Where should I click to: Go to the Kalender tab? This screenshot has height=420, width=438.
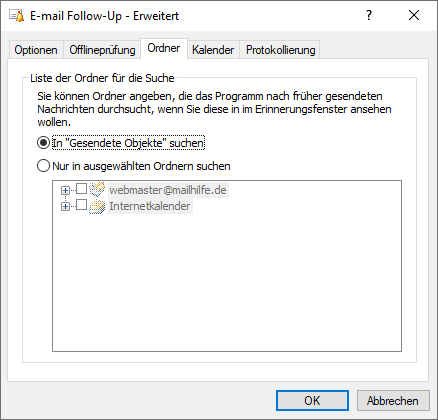[213, 50]
